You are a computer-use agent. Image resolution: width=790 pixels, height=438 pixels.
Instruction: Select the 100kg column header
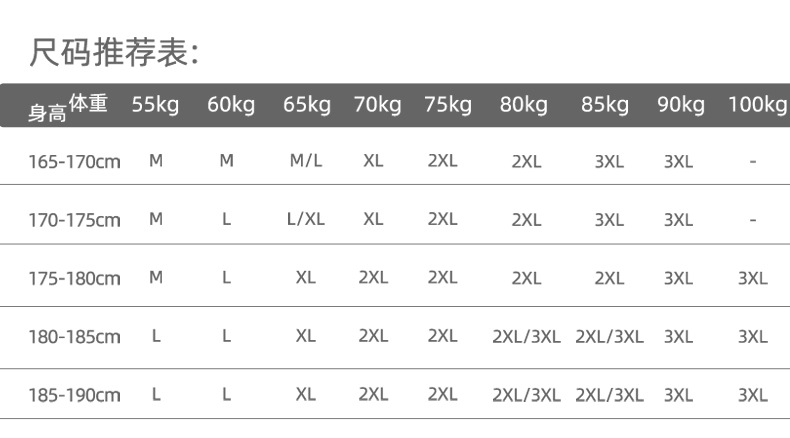click(757, 105)
